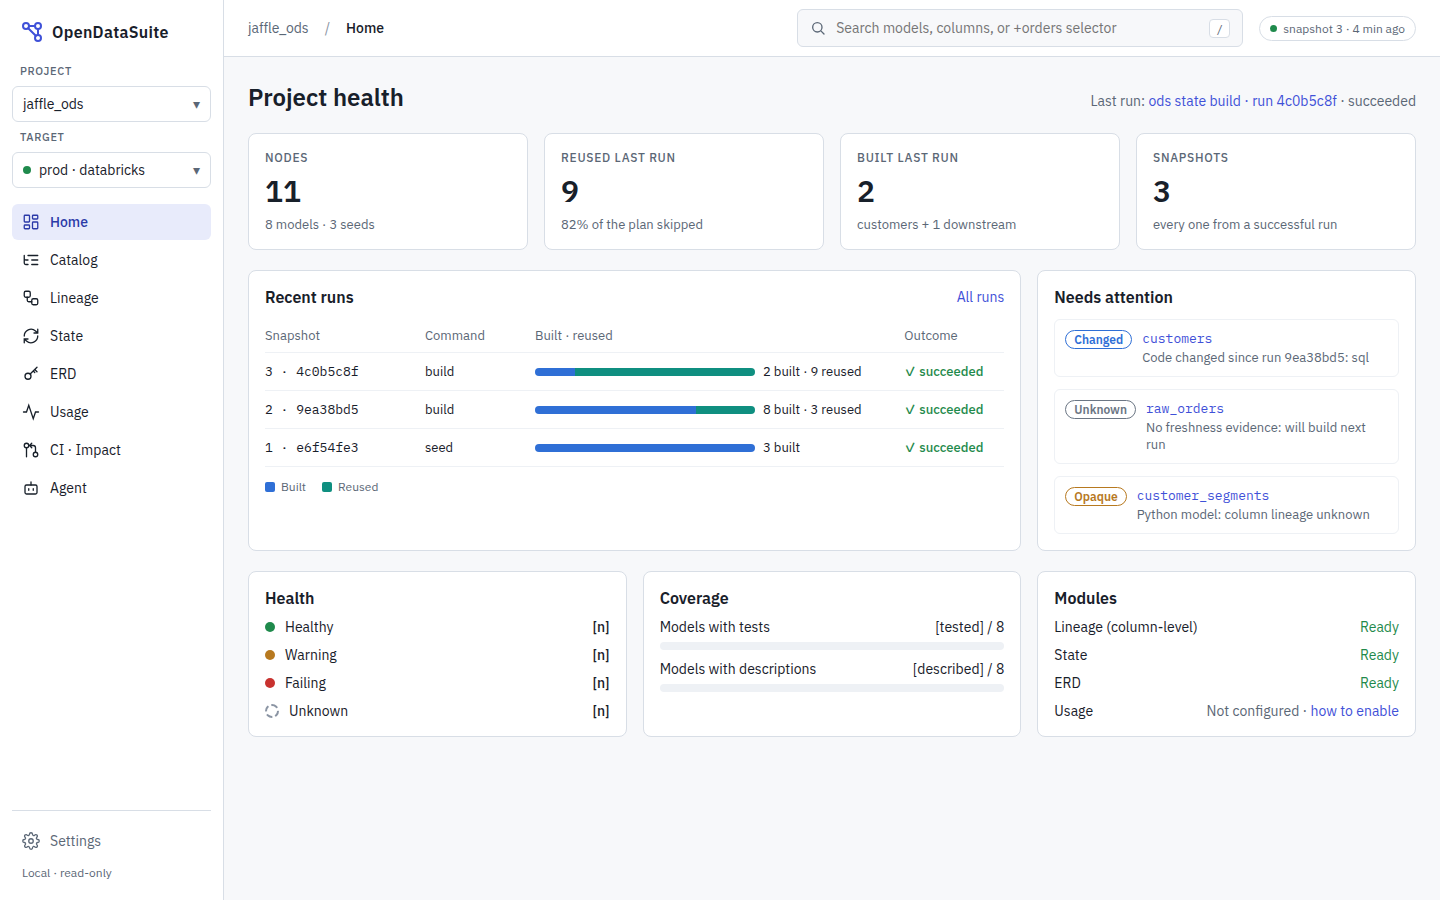This screenshot has width=1440, height=900.
Task: Expand the jaffle_ods project dropdown
Action: pyautogui.click(x=111, y=104)
